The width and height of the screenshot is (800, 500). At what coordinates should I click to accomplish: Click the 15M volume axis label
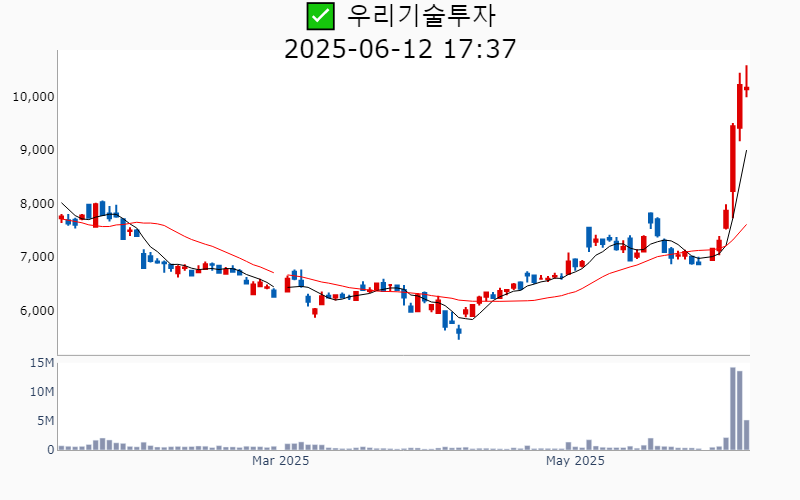(42, 363)
